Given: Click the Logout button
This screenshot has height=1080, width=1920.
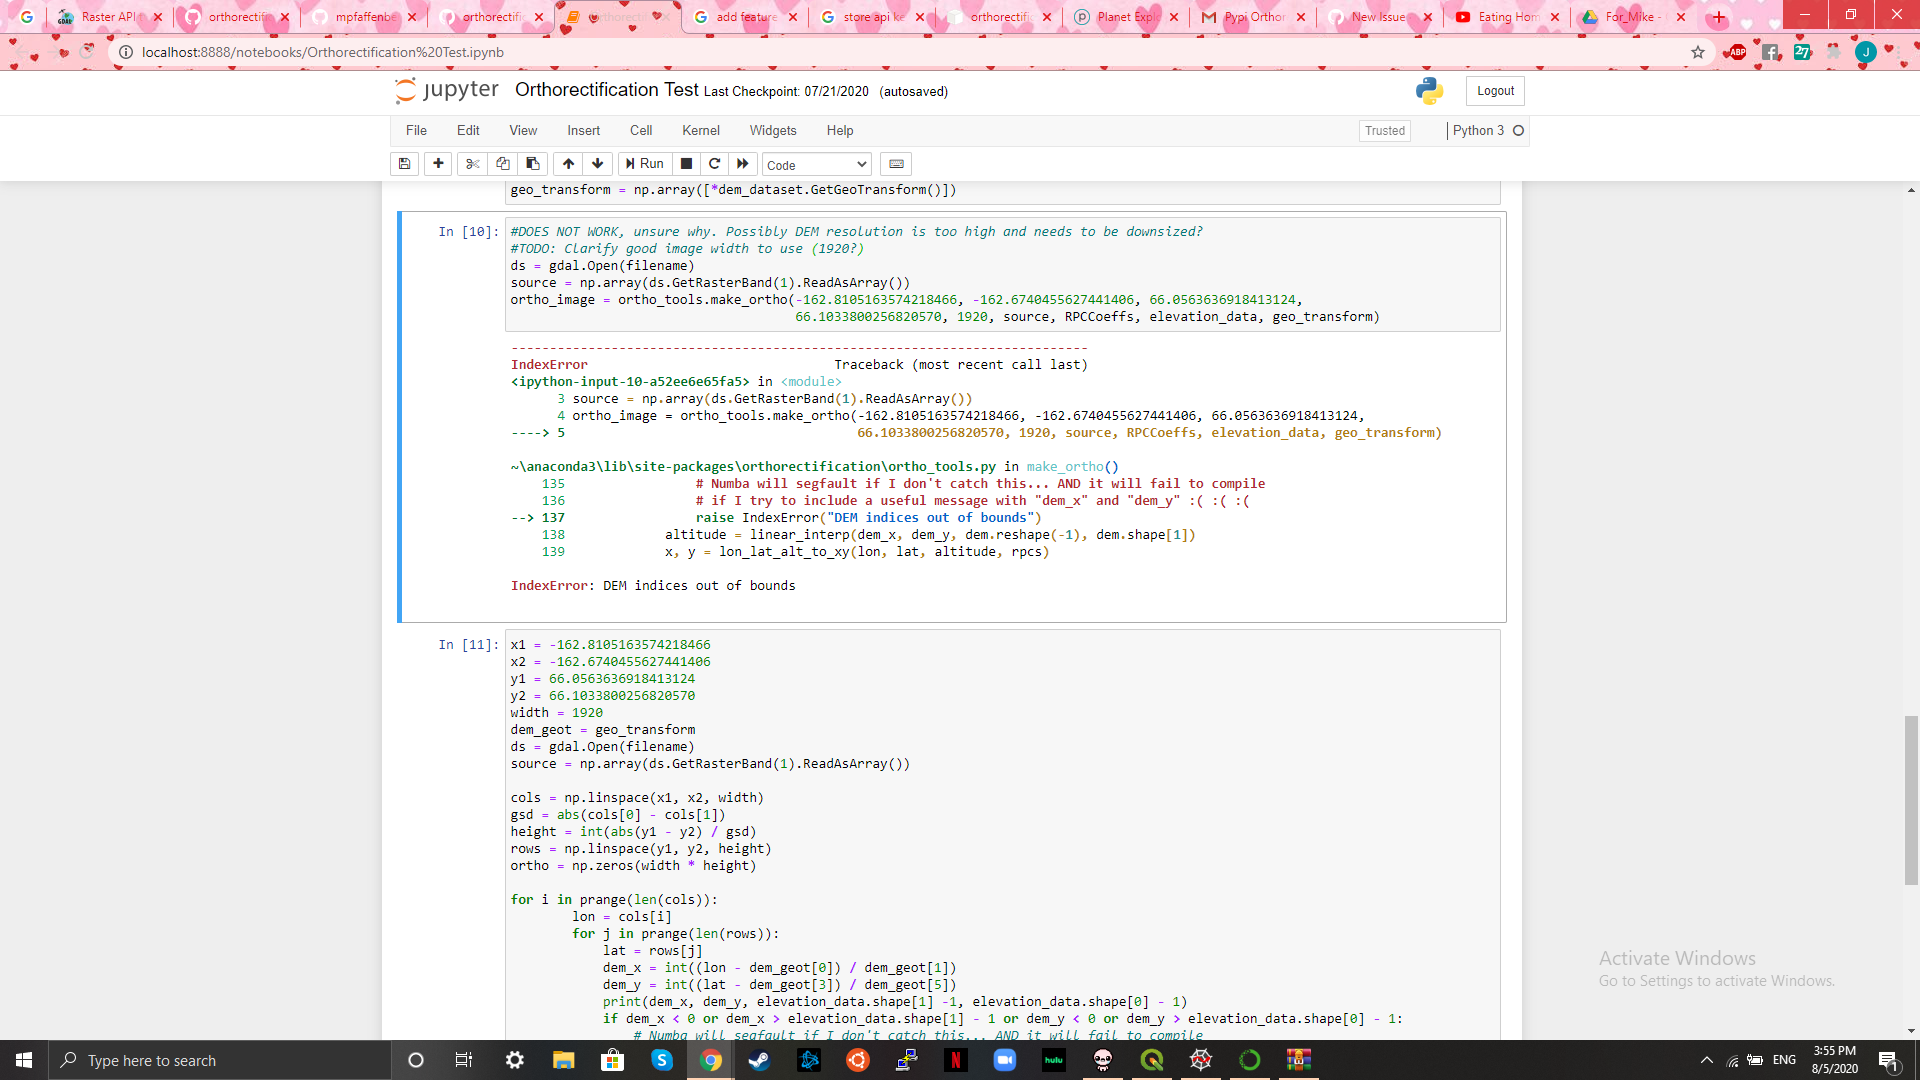Looking at the screenshot, I should (x=1494, y=90).
